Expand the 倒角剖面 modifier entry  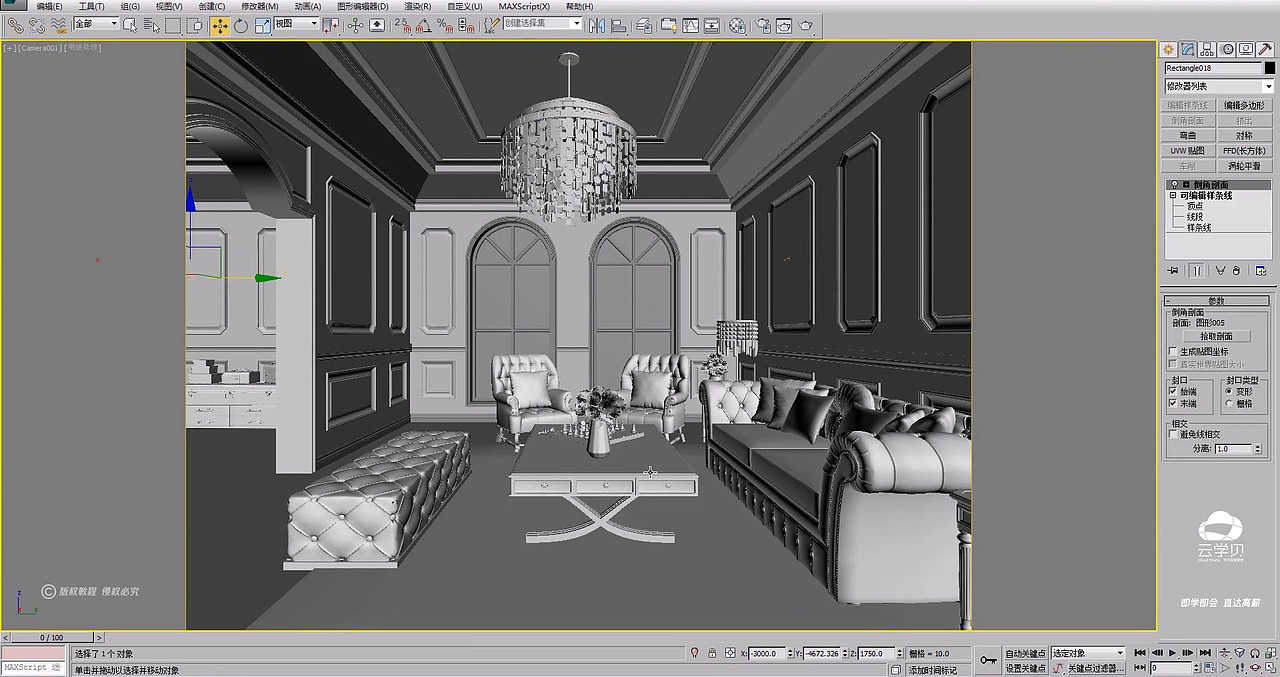(x=1186, y=185)
